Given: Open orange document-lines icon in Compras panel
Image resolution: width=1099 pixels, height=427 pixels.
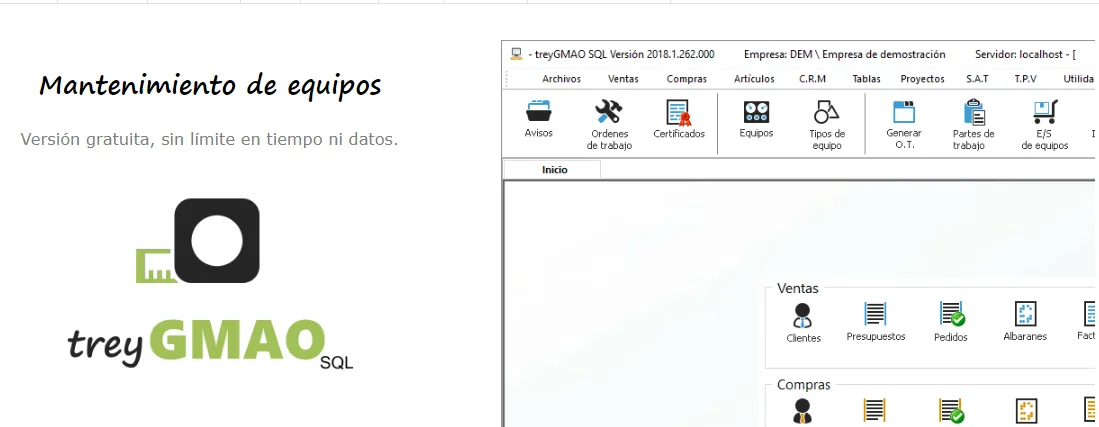Looking at the screenshot, I should coord(875,412).
